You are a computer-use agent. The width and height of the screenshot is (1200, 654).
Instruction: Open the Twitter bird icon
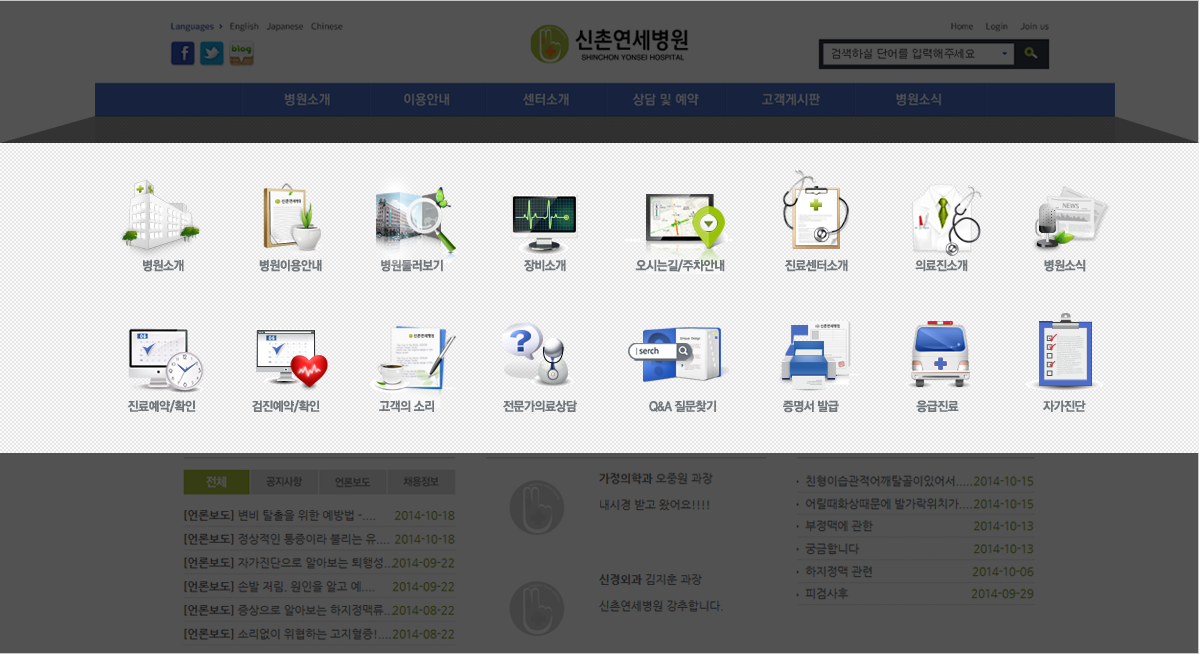point(212,53)
